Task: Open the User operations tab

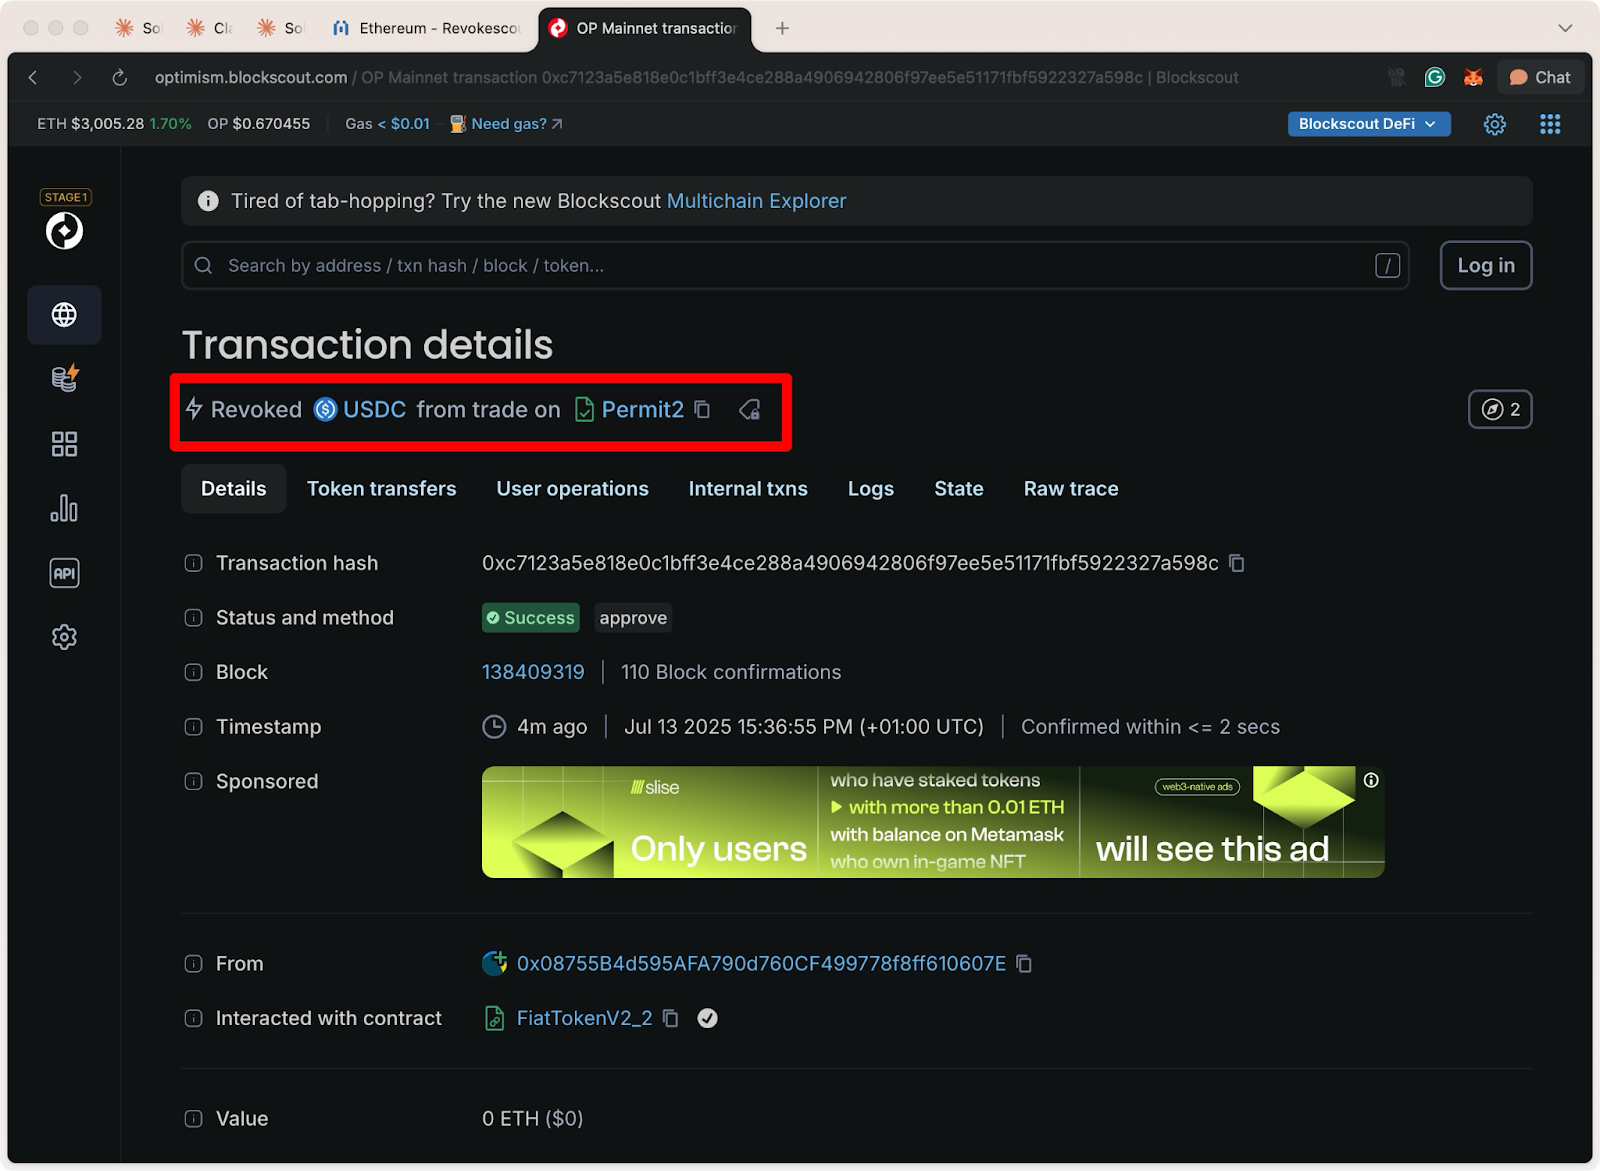Action: click(572, 489)
